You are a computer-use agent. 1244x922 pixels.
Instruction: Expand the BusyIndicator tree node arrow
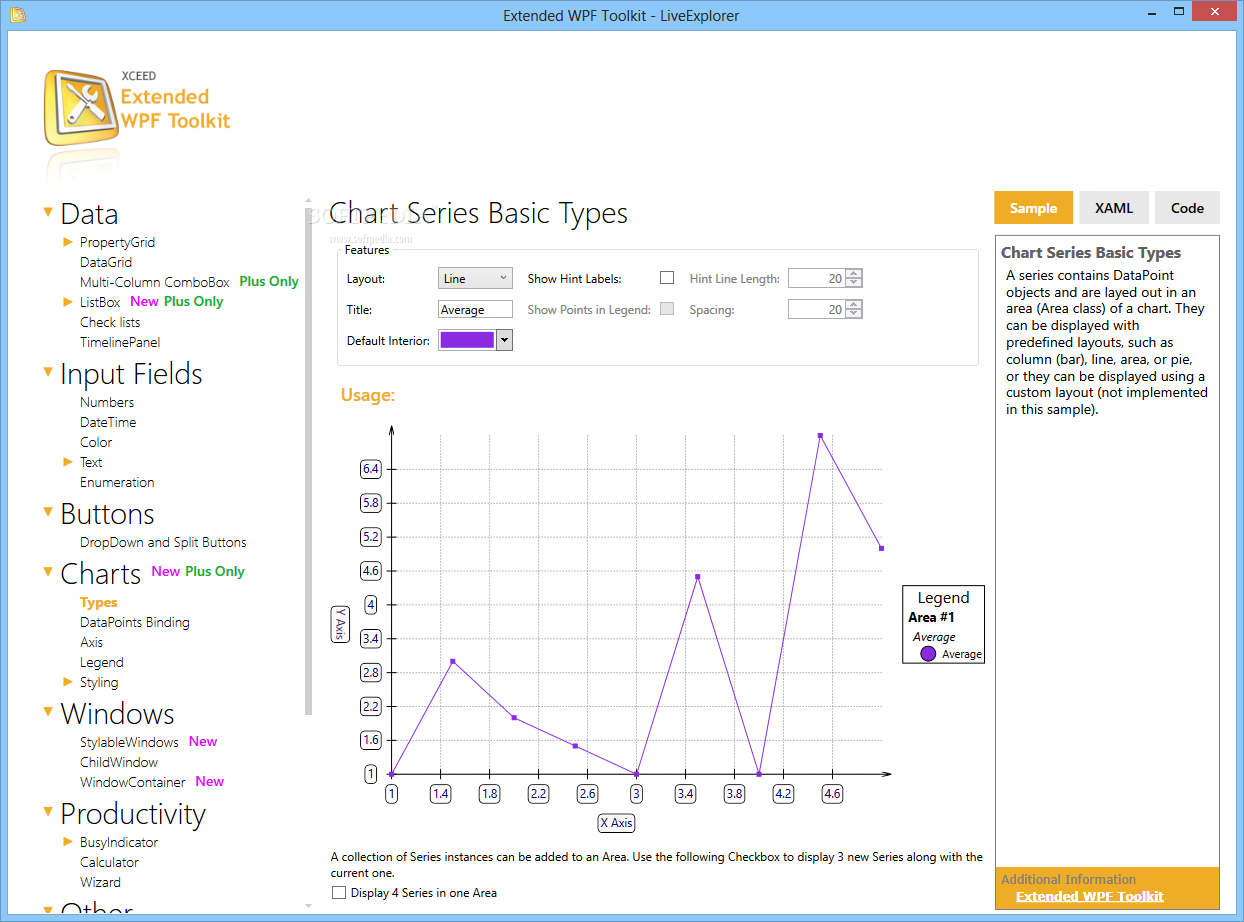[x=68, y=842]
